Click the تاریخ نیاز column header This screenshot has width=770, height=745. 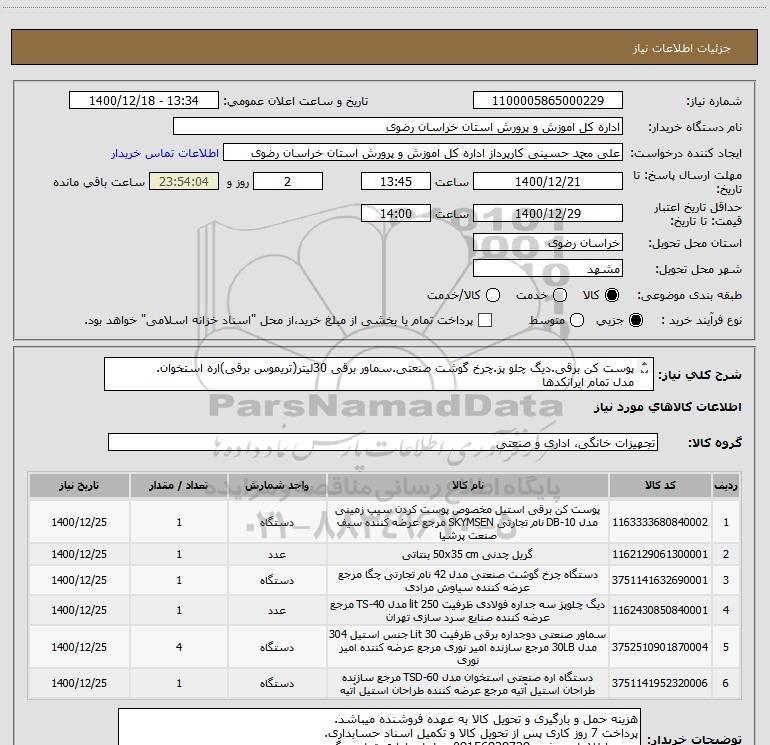[79, 485]
